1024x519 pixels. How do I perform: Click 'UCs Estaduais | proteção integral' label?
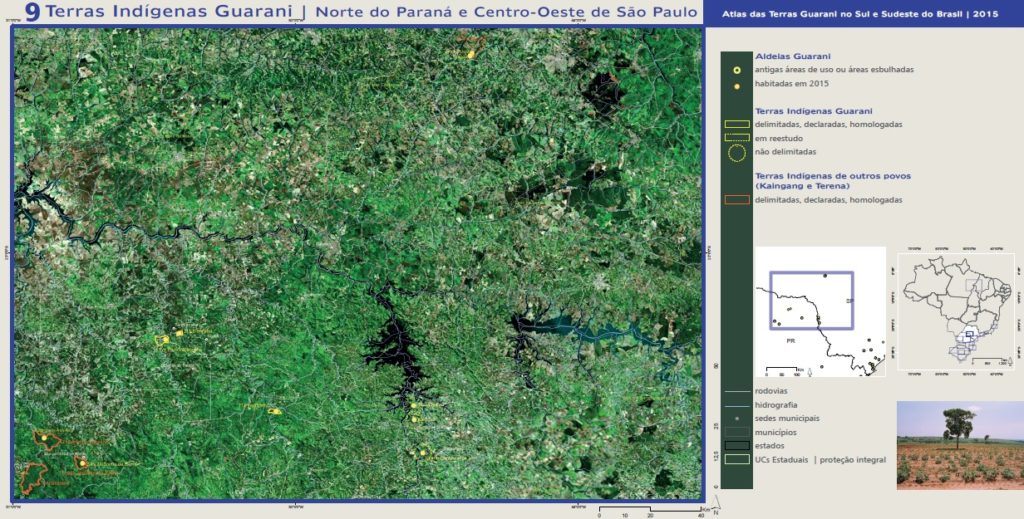coord(820,460)
